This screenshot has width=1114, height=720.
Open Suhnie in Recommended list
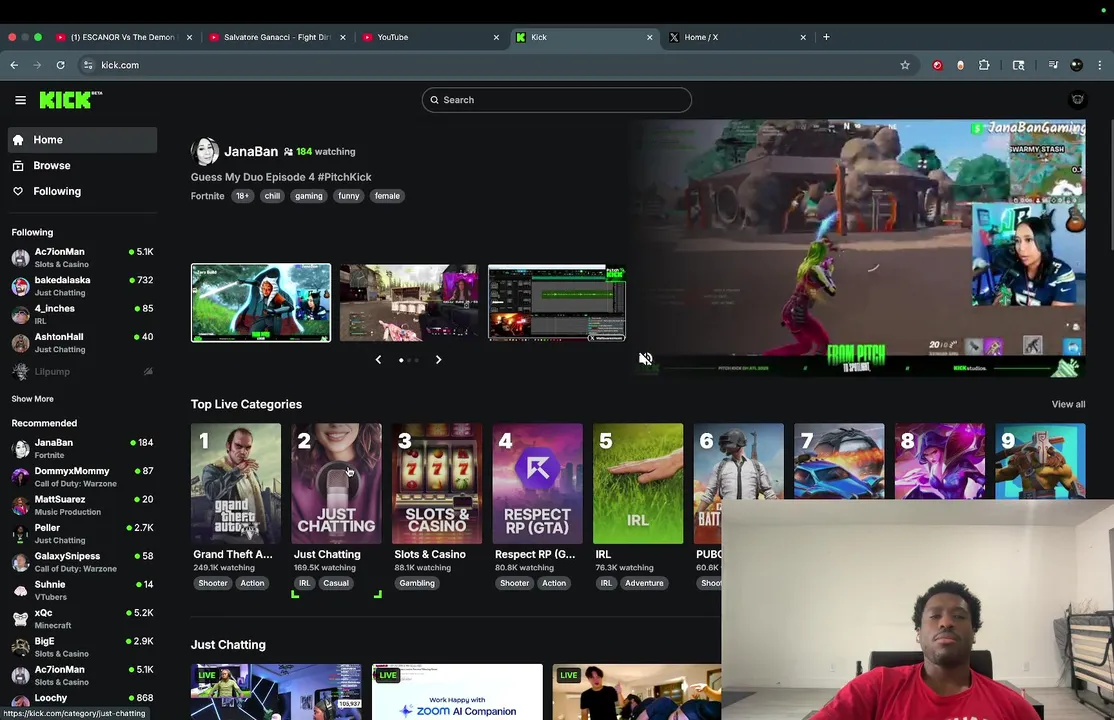point(82,591)
